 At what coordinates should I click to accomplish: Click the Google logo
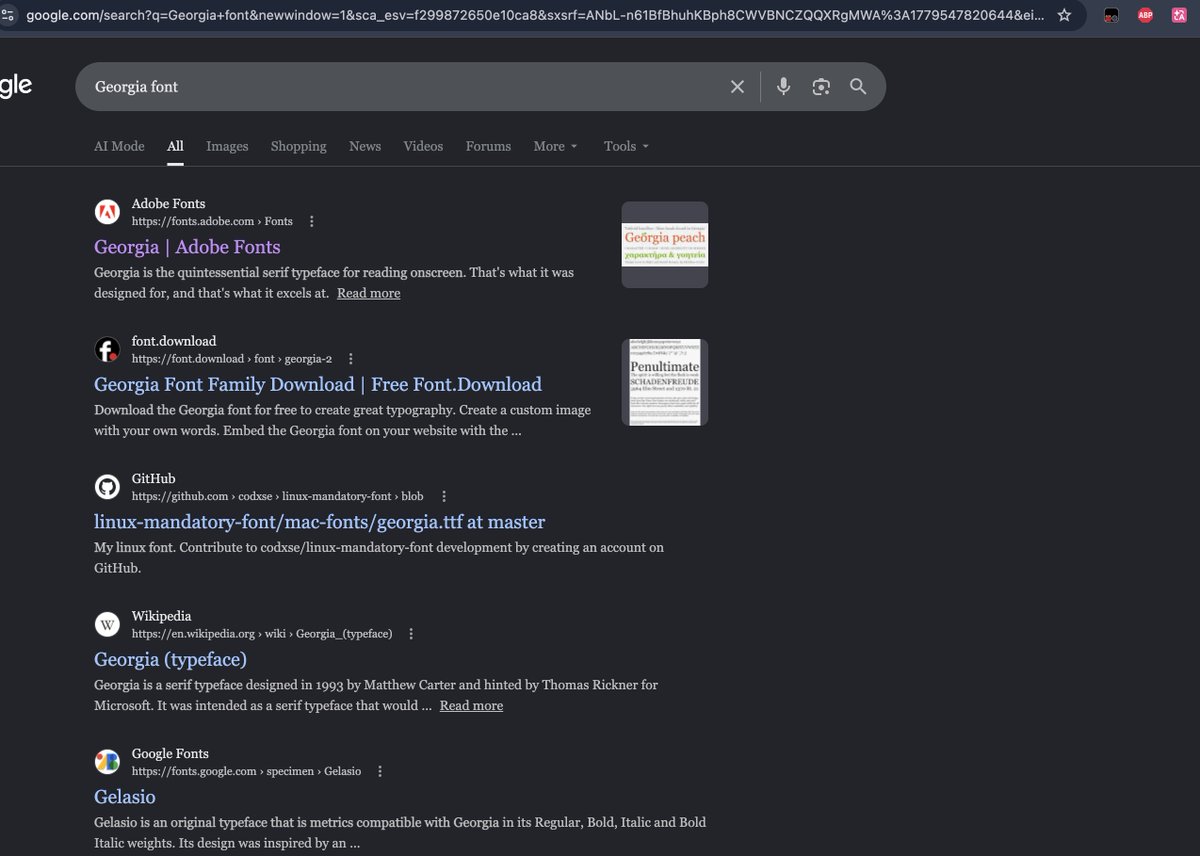(15, 86)
